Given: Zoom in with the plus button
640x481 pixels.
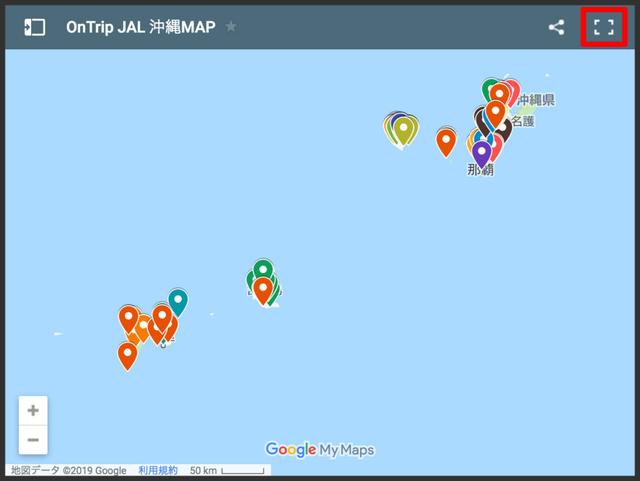Looking at the screenshot, I should (x=33, y=410).
